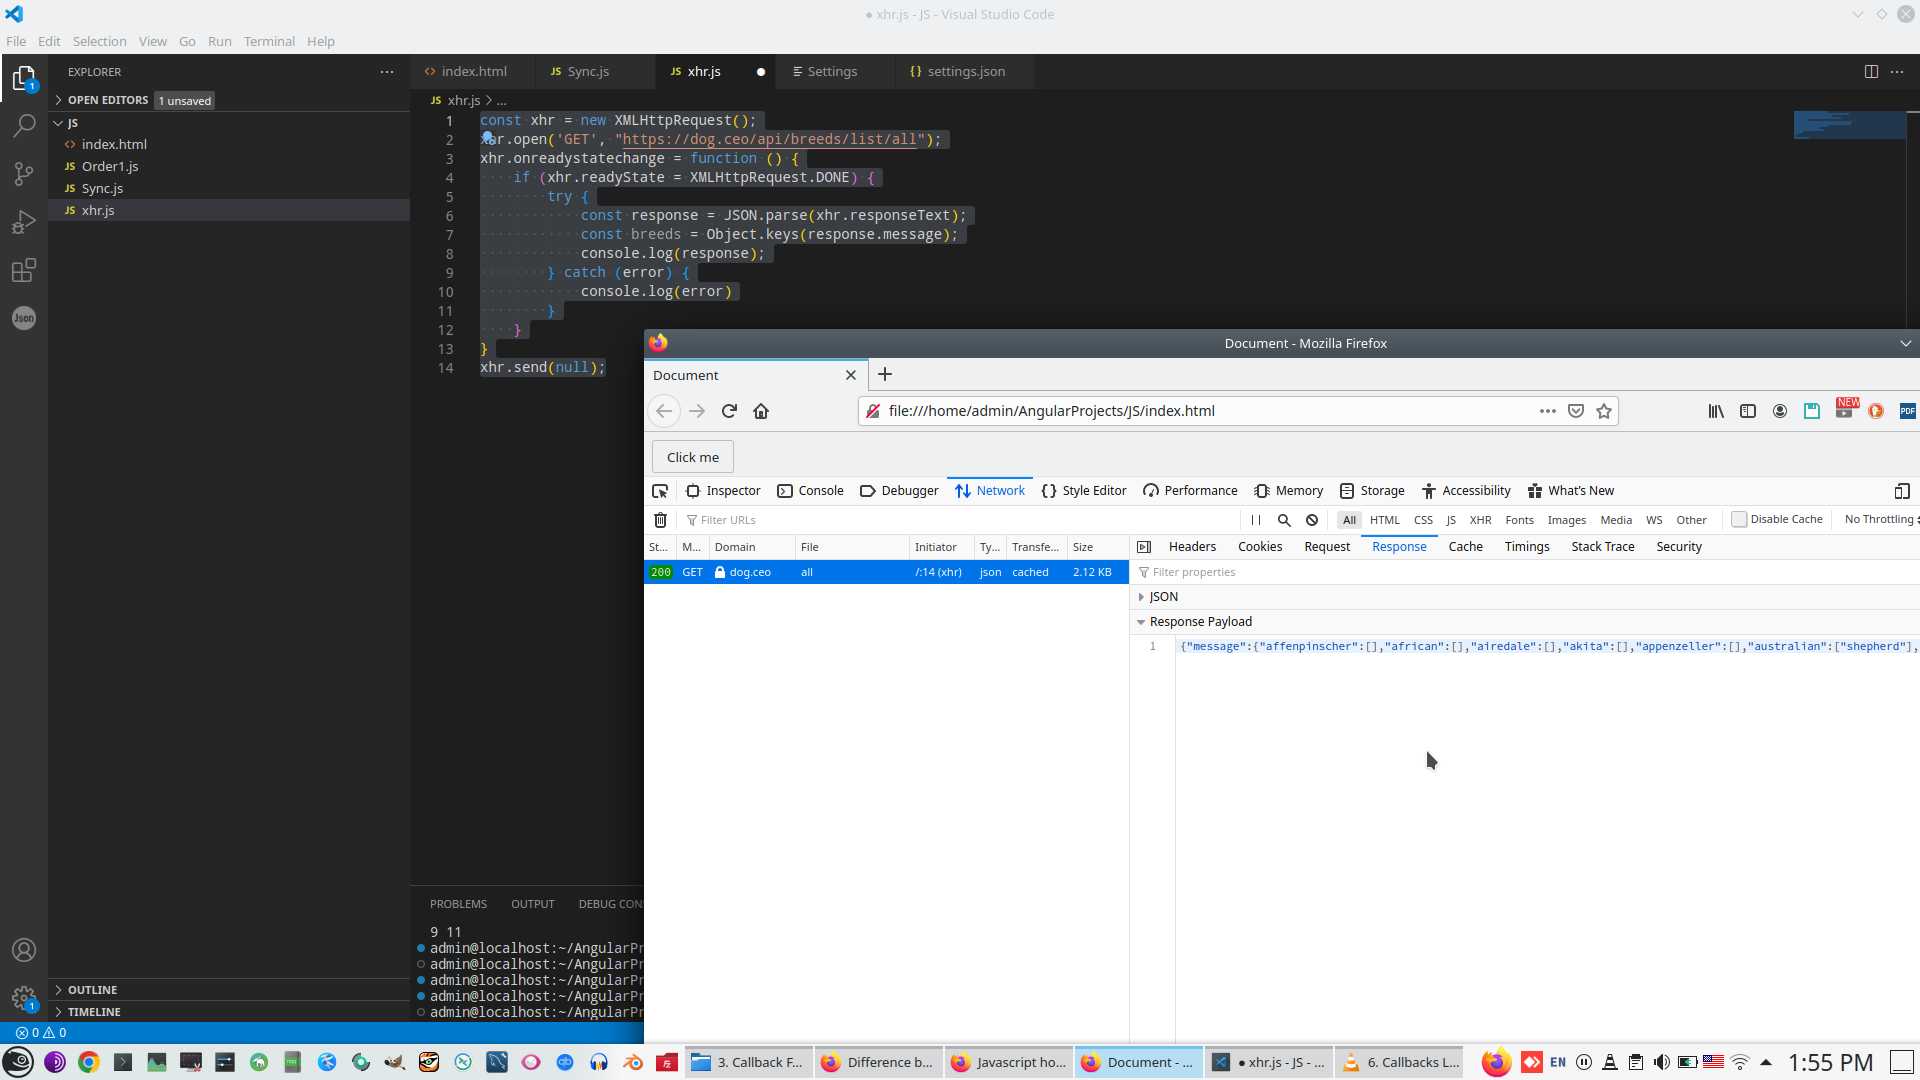Open the Terminal menu in VS Code
This screenshot has height=1080, width=1920.
[269, 41]
